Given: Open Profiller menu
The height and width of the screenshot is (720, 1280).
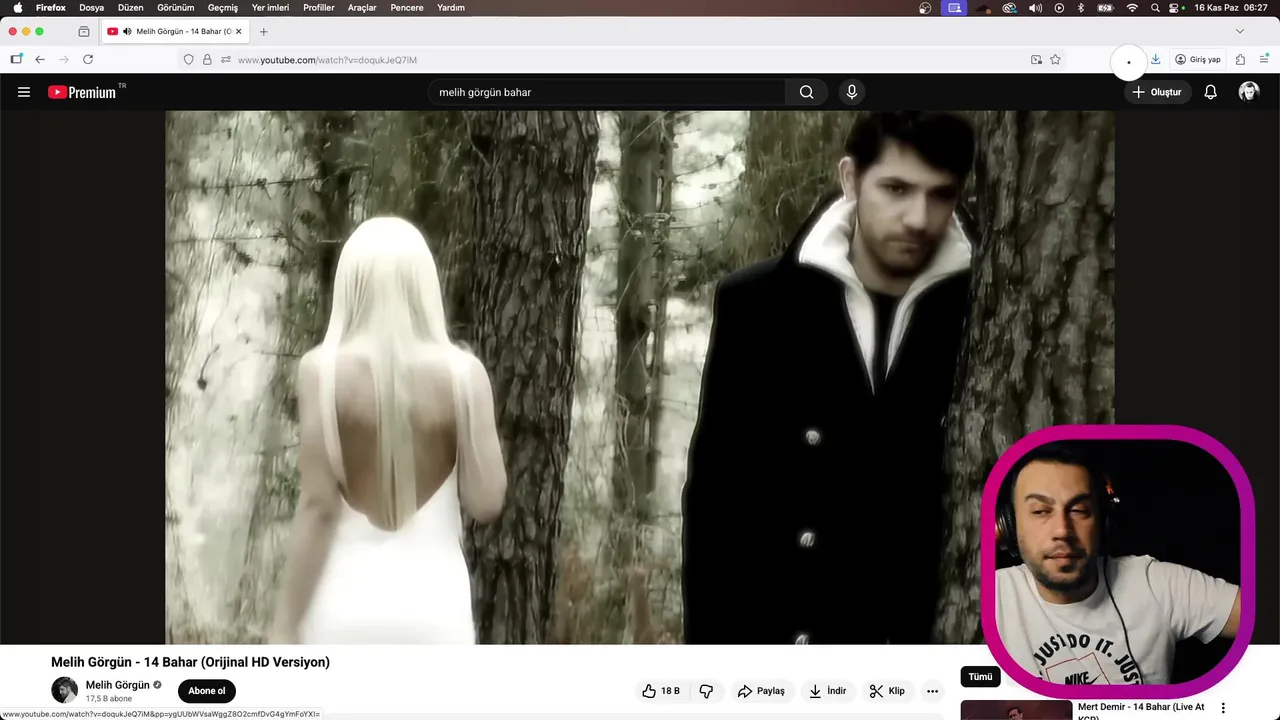Looking at the screenshot, I should (319, 8).
